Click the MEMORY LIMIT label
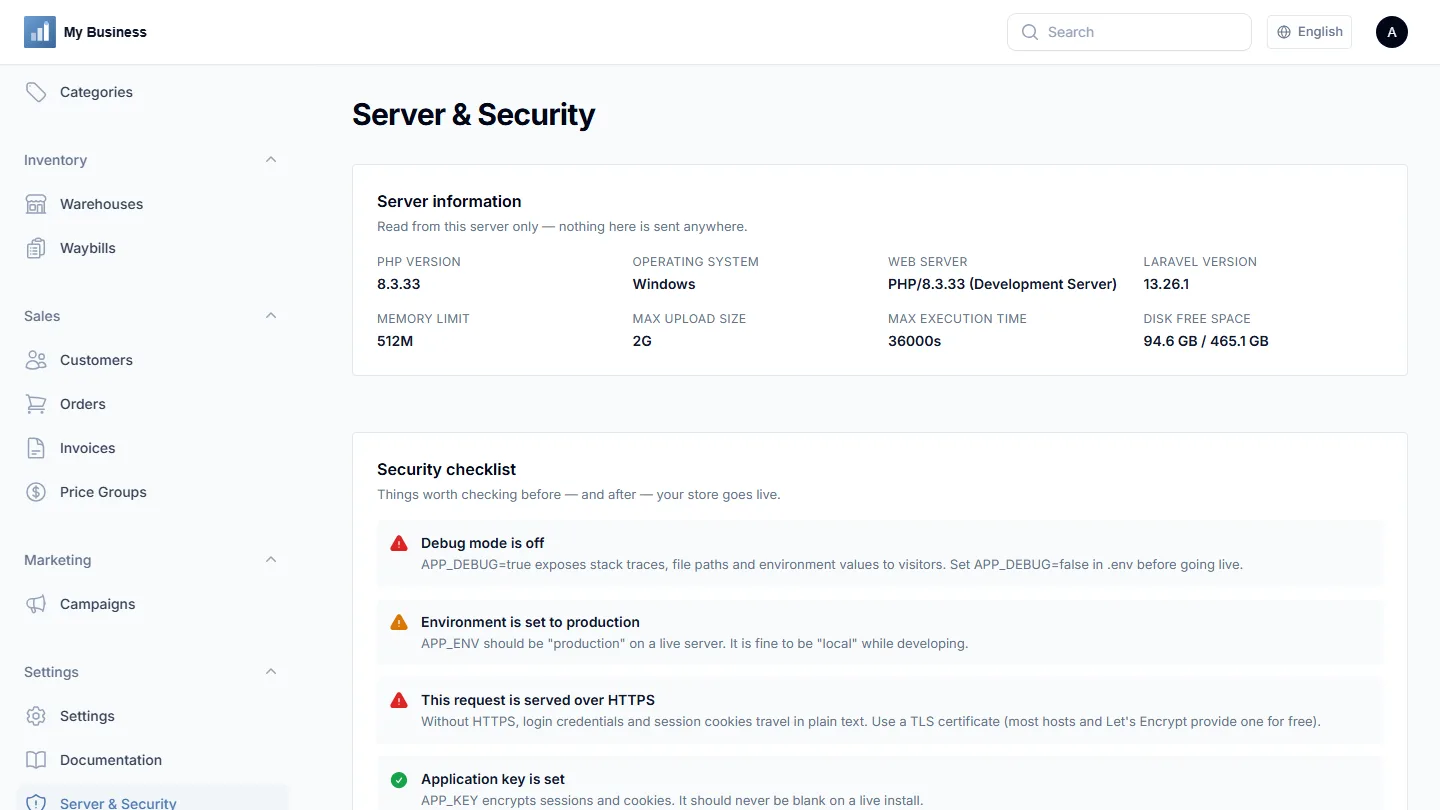Viewport: 1440px width, 810px height. (423, 319)
